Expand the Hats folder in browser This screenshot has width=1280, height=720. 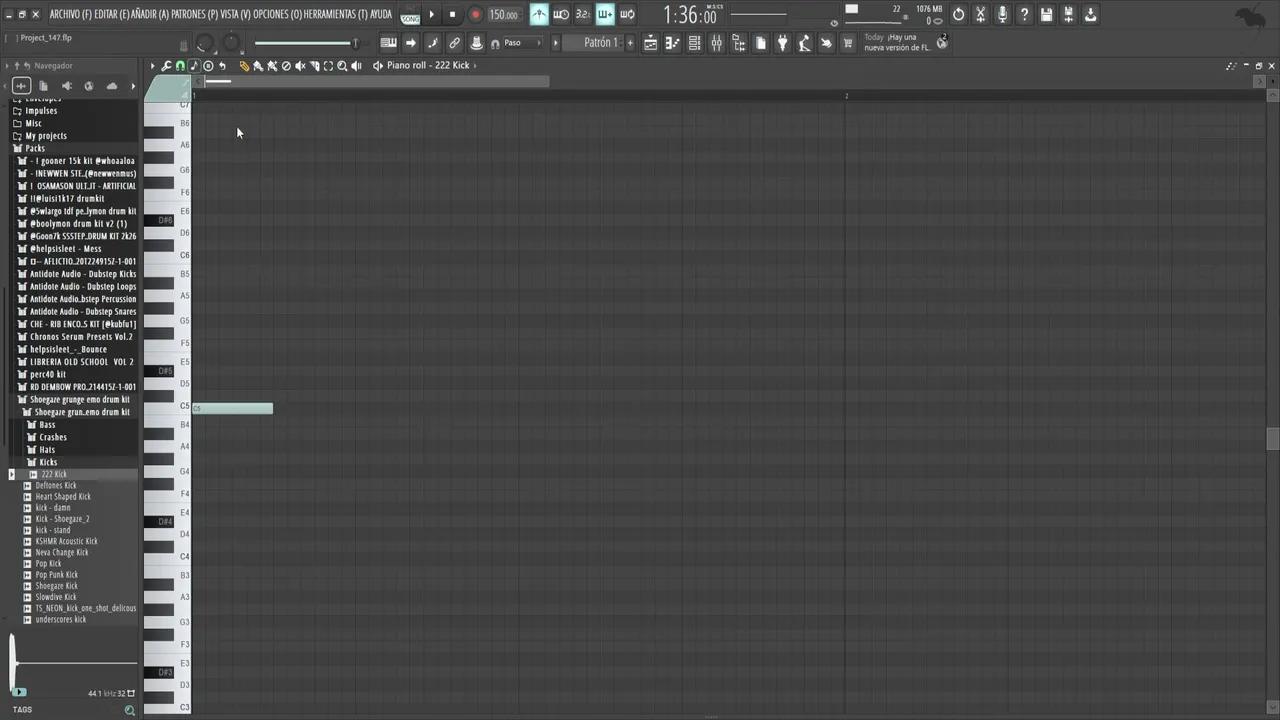tap(47, 450)
